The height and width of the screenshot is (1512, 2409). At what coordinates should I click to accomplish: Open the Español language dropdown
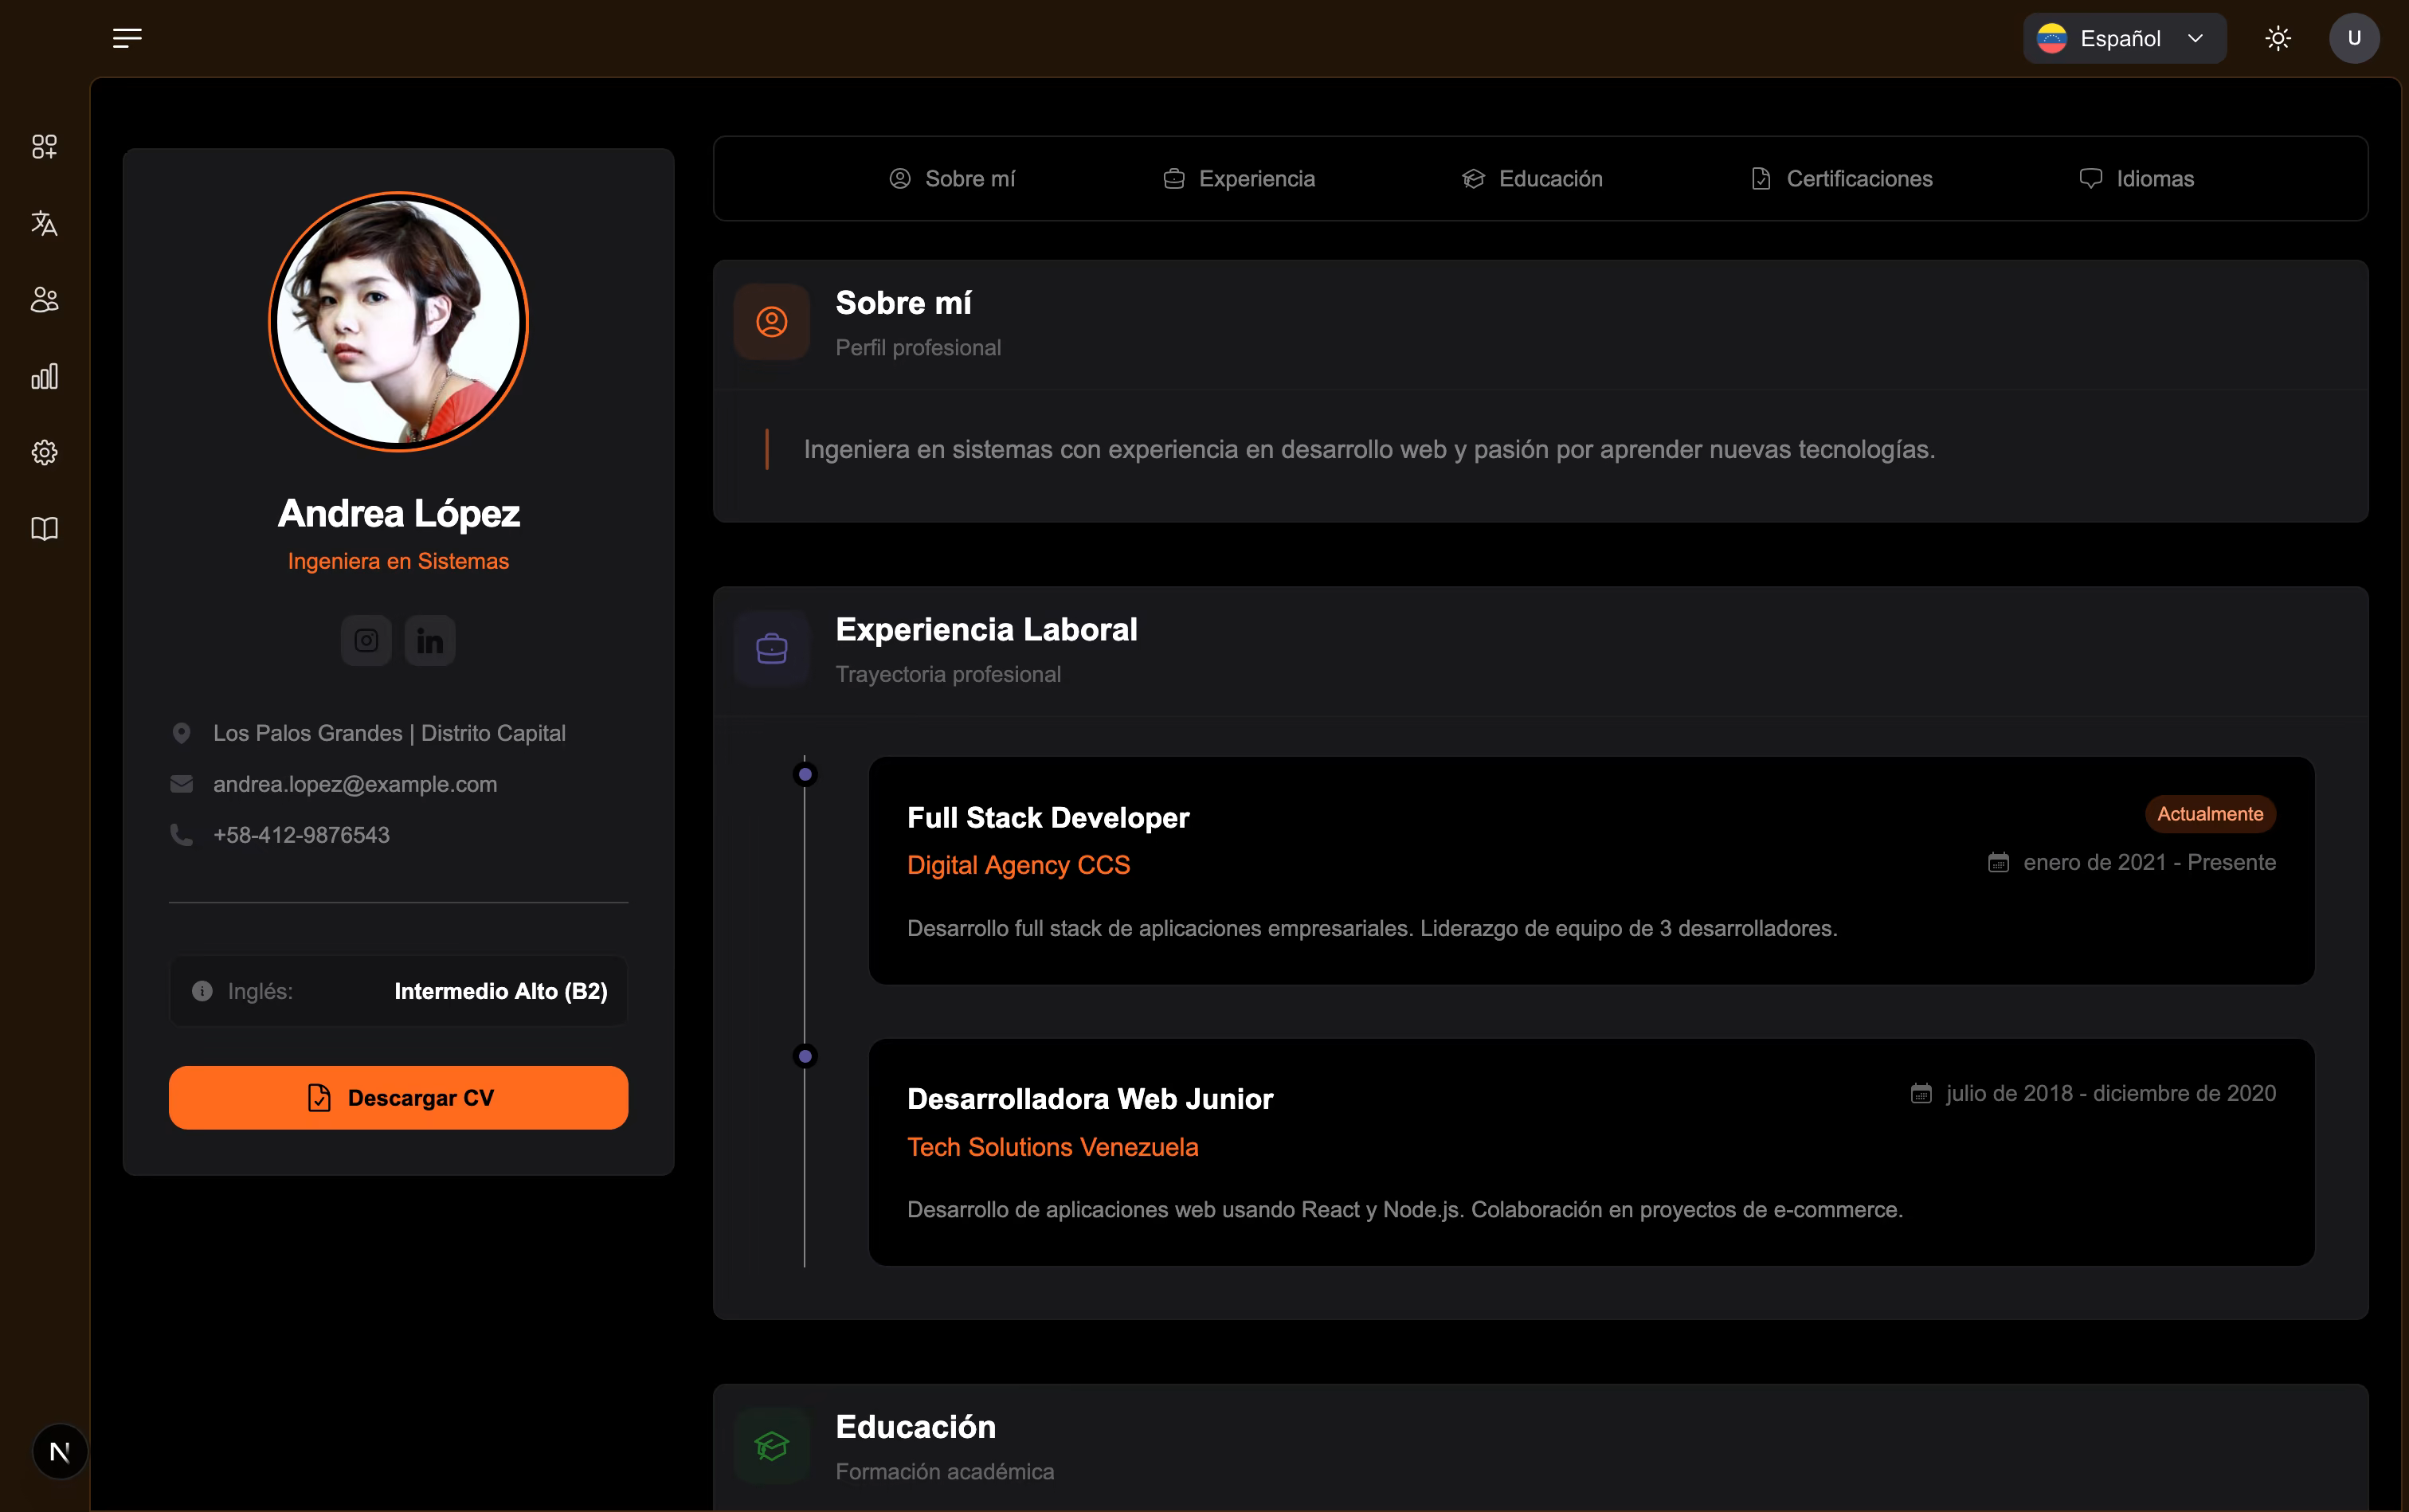2124,38
